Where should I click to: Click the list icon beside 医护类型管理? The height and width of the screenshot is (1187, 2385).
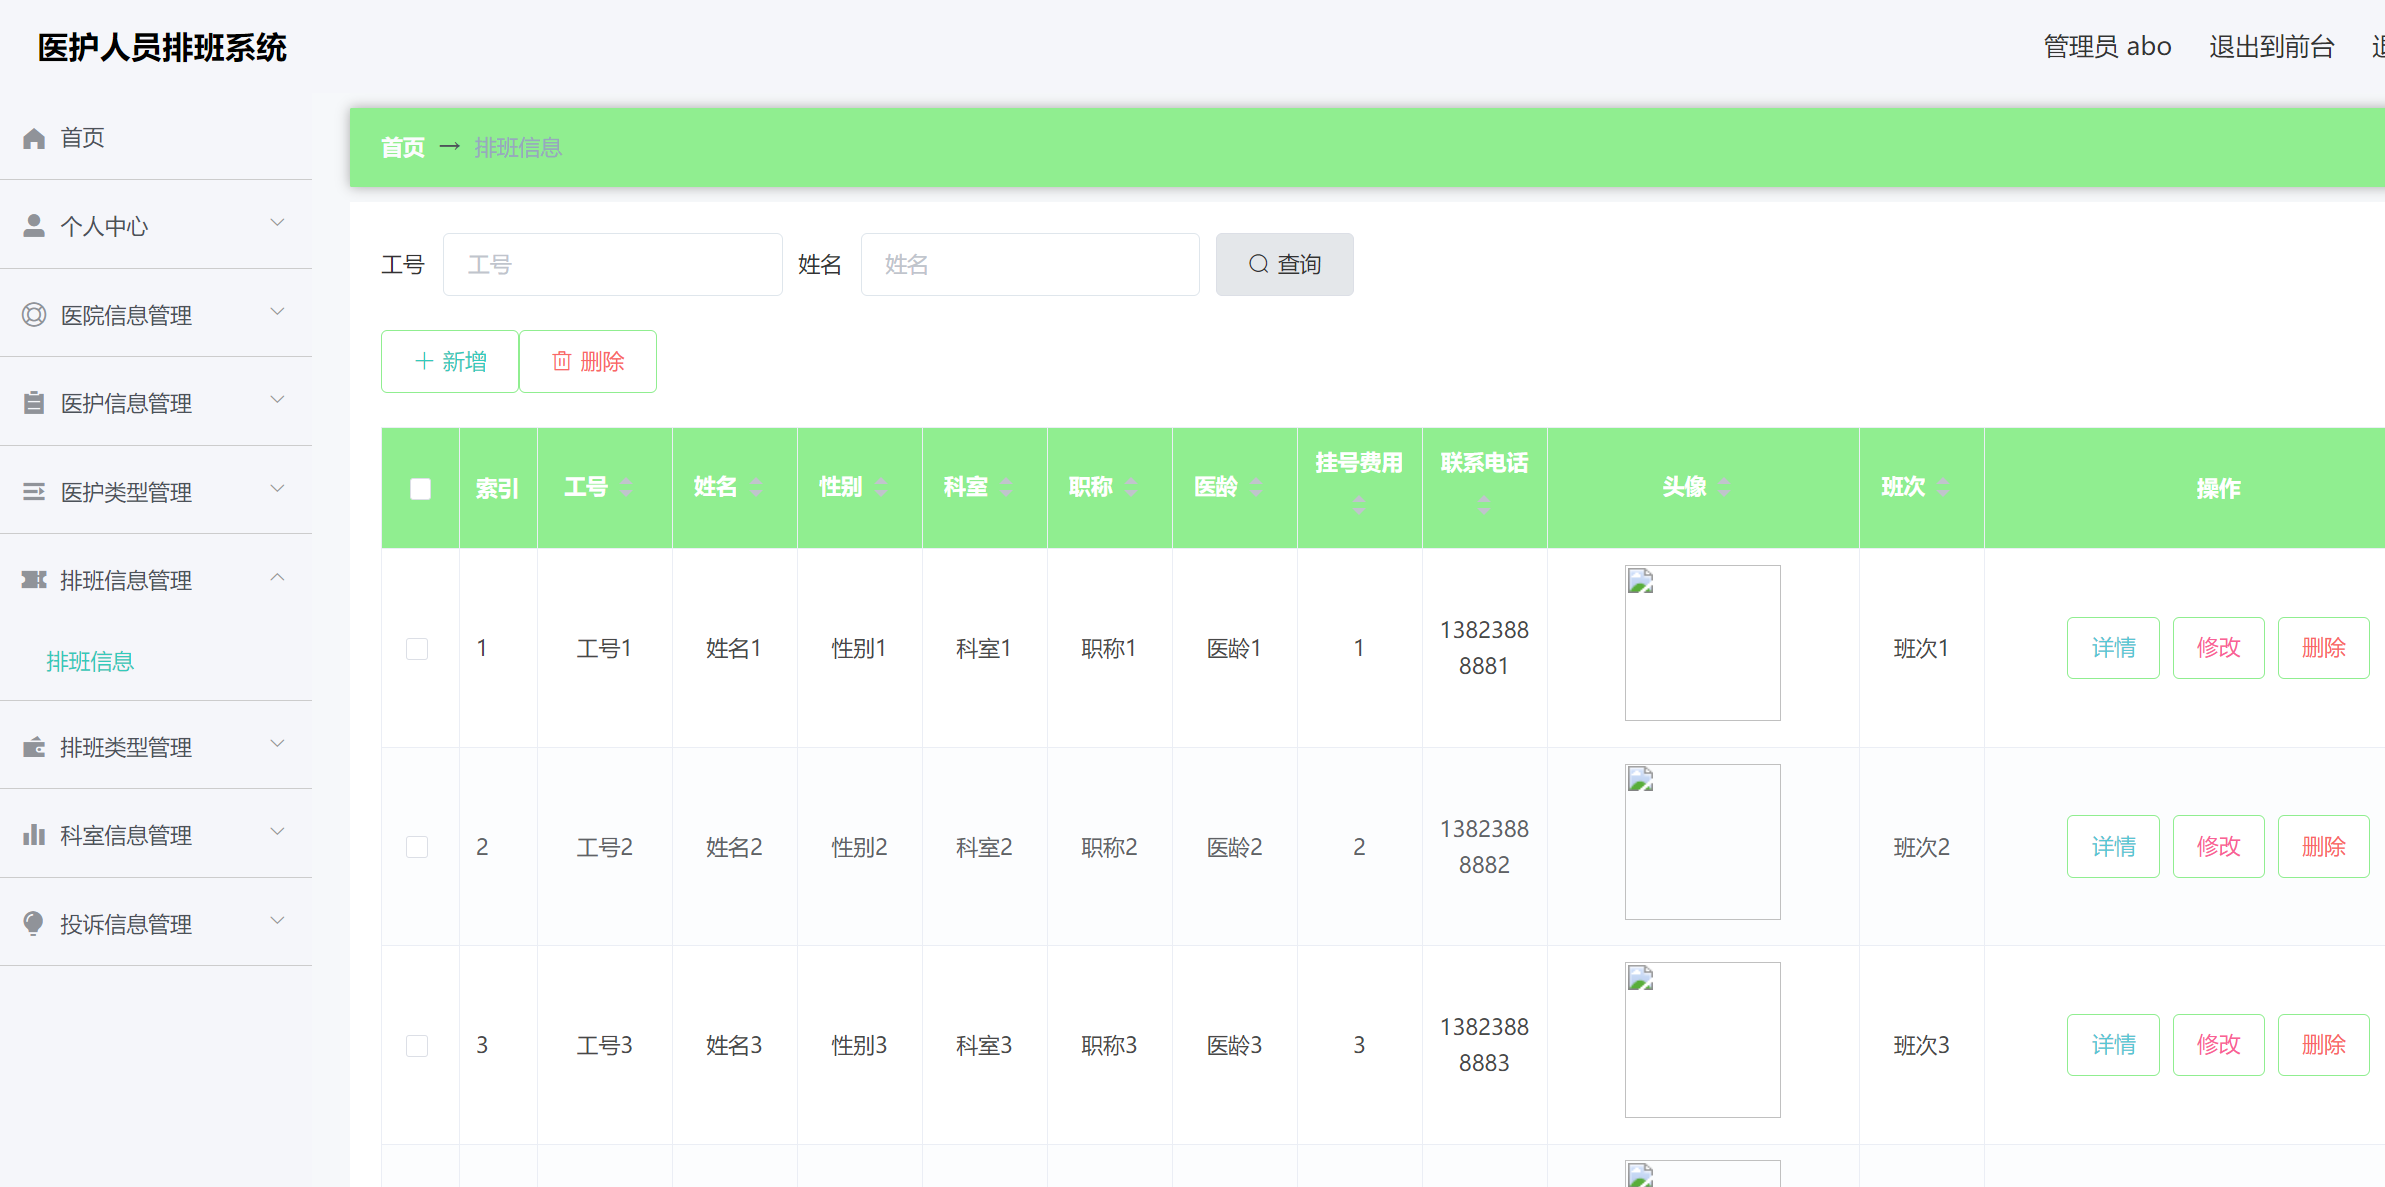pyautogui.click(x=34, y=491)
